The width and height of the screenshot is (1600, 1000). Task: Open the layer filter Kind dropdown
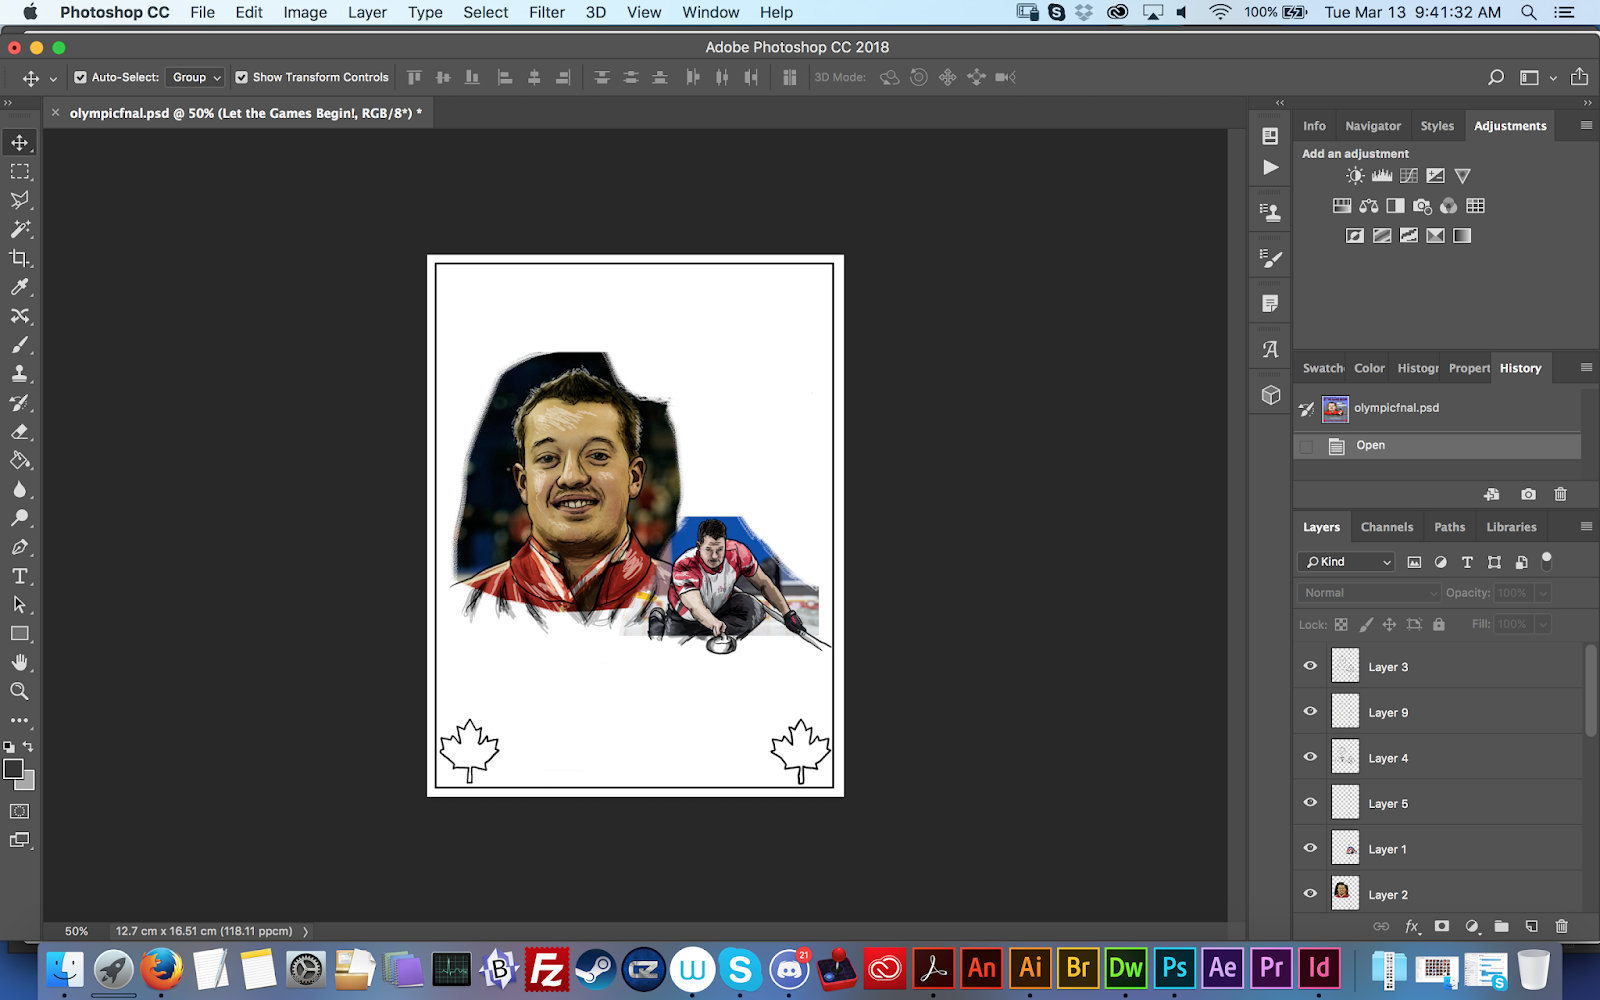(x=1346, y=562)
